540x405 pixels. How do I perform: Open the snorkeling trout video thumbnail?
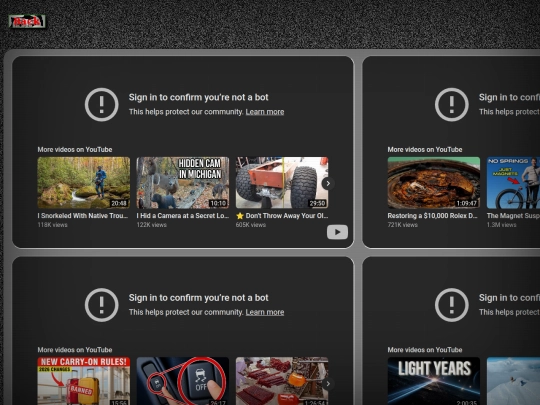(84, 183)
